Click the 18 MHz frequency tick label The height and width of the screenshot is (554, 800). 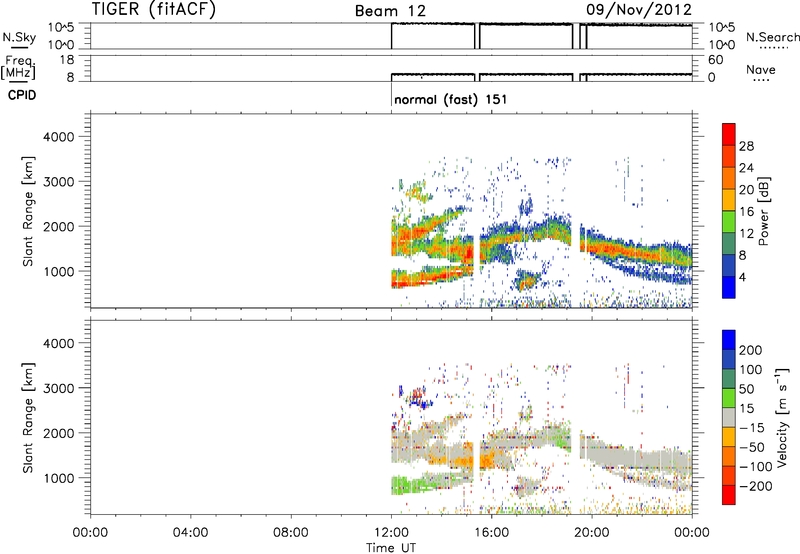pos(67,60)
